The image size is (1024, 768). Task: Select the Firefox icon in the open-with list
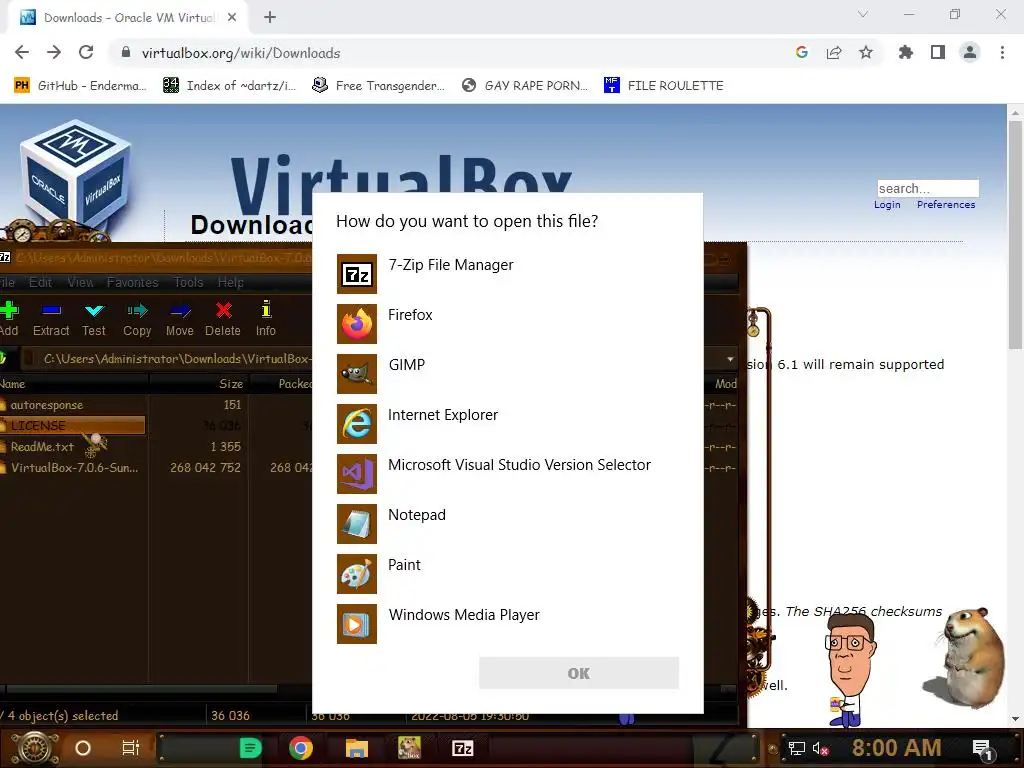coord(357,324)
